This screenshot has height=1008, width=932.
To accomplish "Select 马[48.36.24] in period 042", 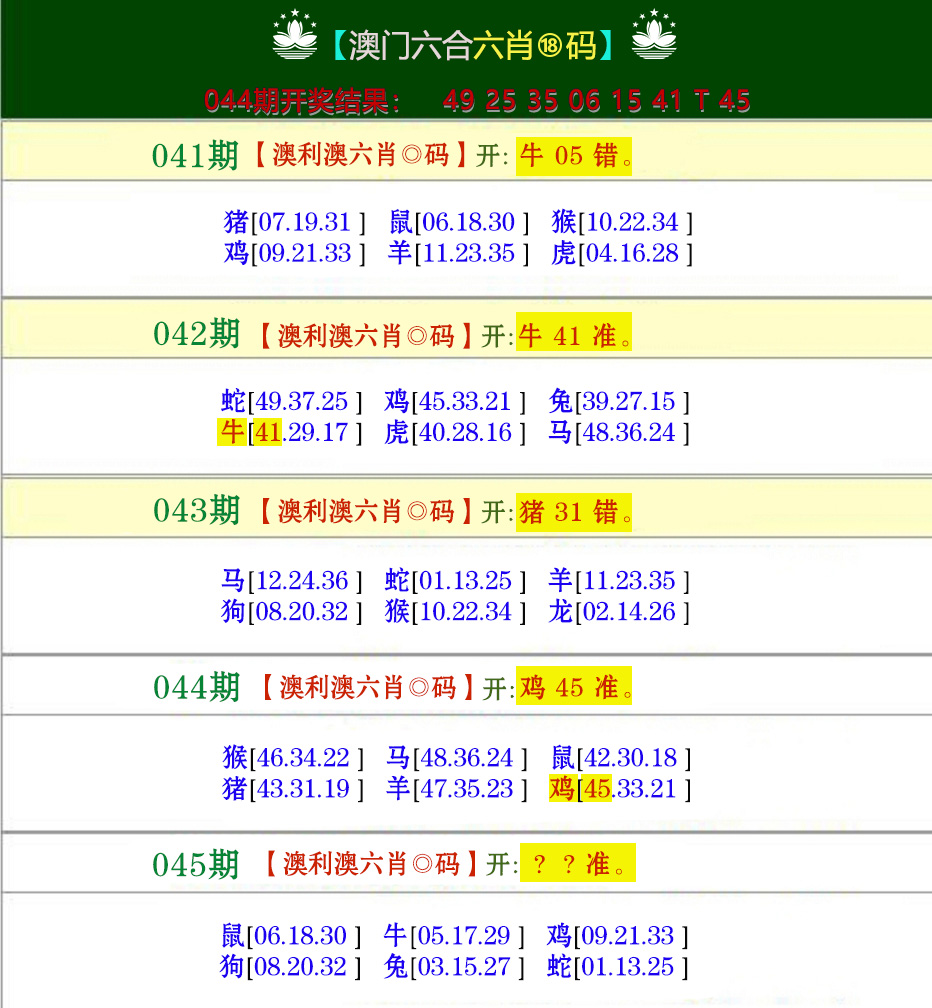I will [619, 432].
